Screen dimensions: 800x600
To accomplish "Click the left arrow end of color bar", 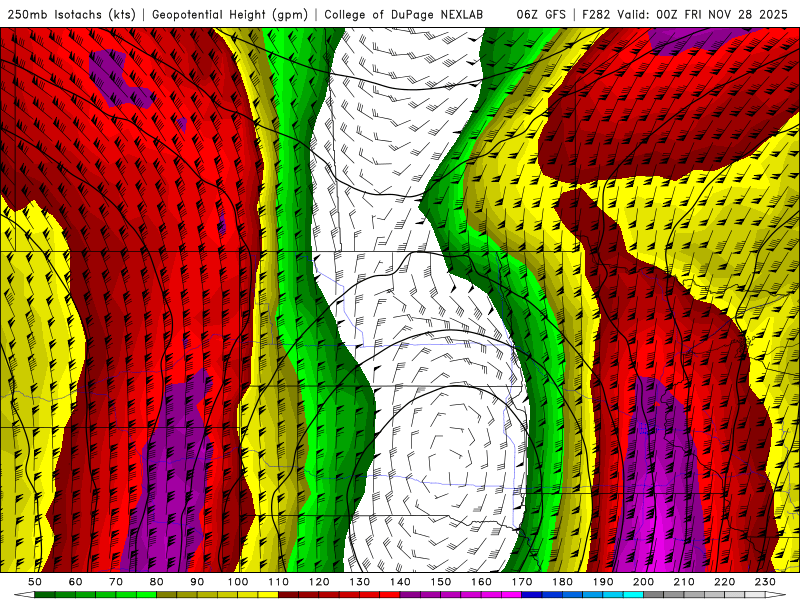I will (24, 595).
